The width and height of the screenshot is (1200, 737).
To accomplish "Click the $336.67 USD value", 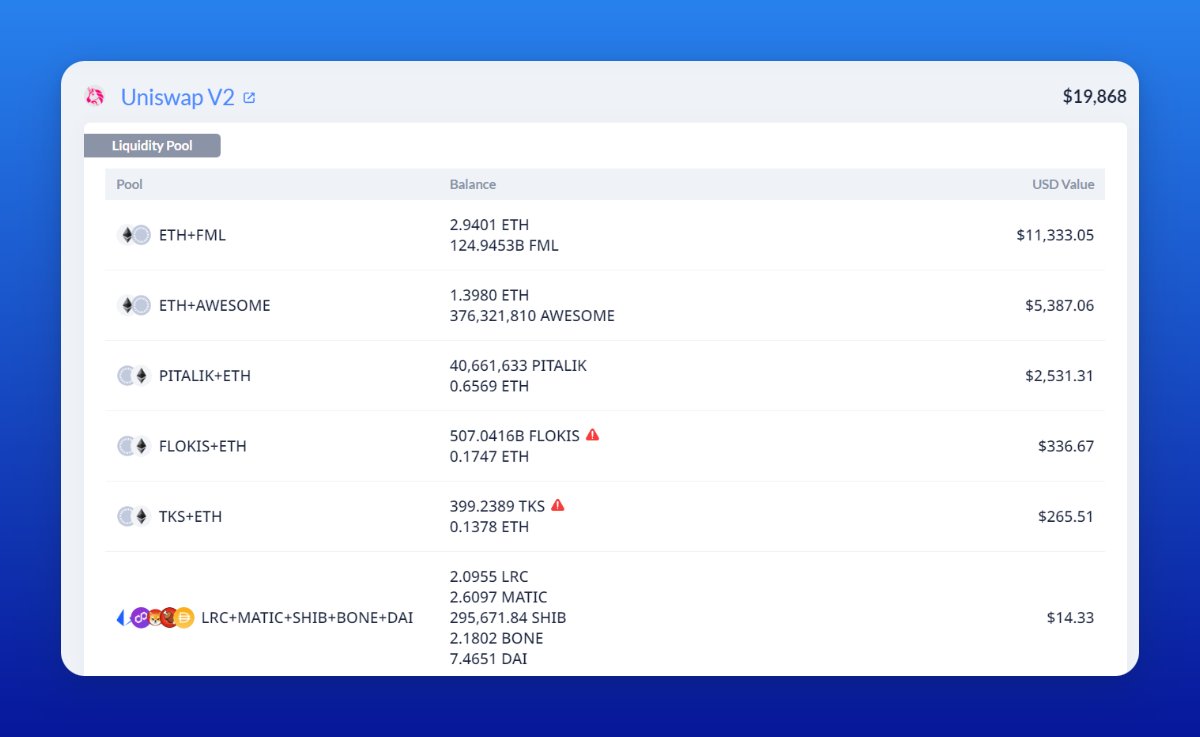I will tap(1066, 446).
